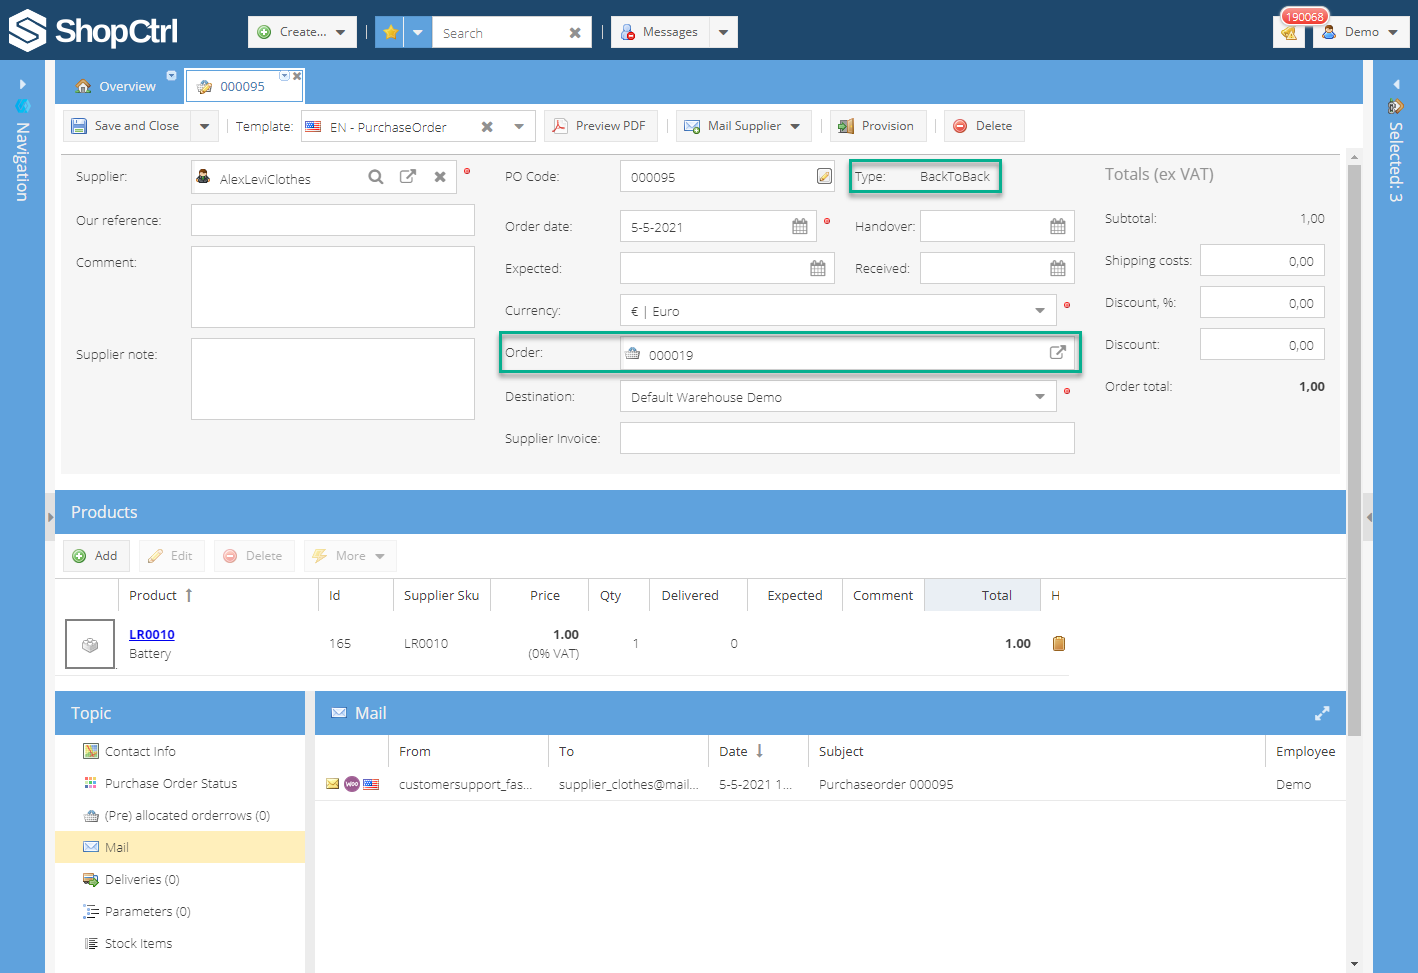Click the clipboard icon in LR0010 row
Image resolution: width=1418 pixels, height=973 pixels.
pyautogui.click(x=1059, y=643)
